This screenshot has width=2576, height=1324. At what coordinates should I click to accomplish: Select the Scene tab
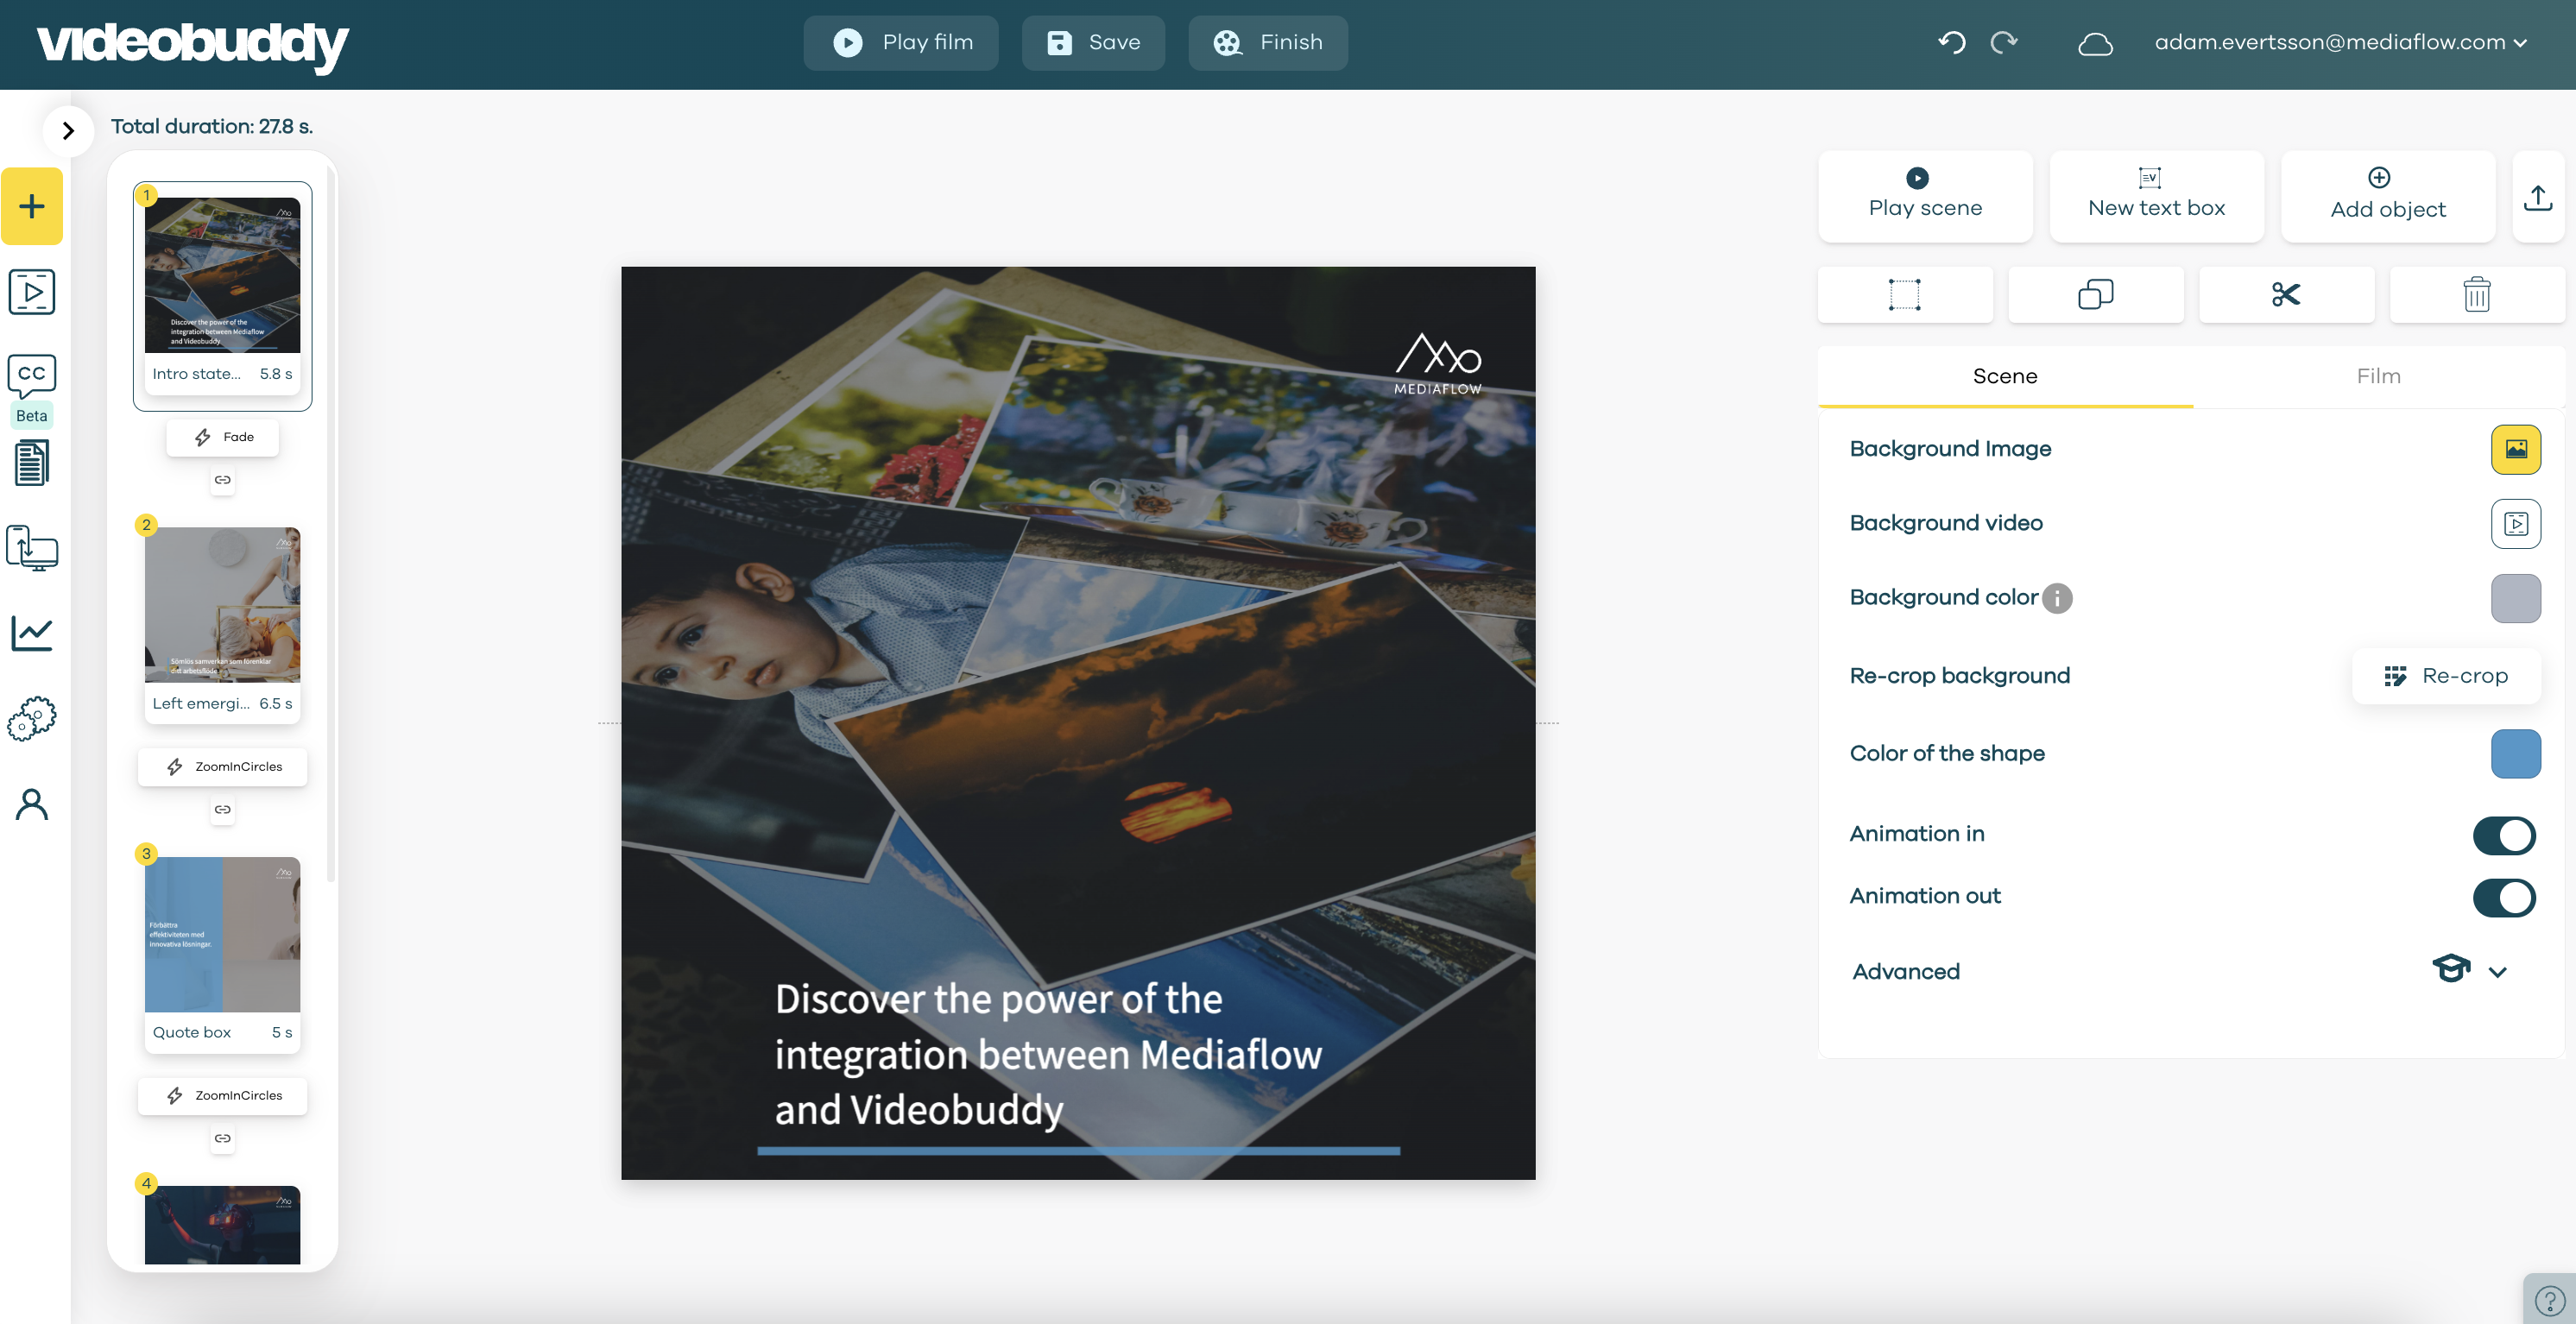point(2004,376)
